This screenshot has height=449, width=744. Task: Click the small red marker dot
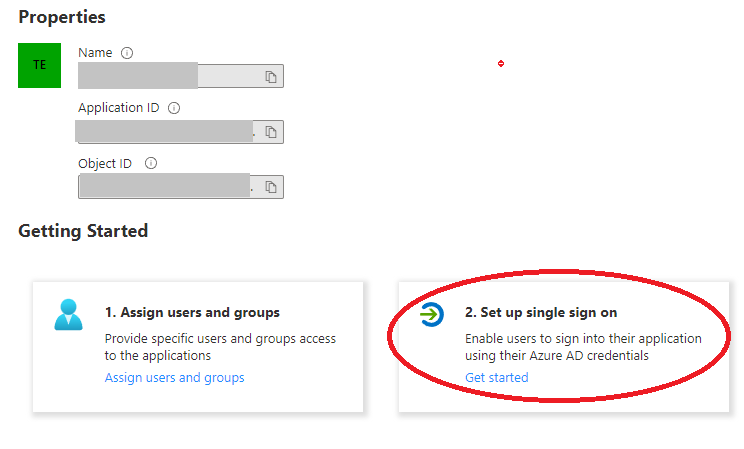501,64
